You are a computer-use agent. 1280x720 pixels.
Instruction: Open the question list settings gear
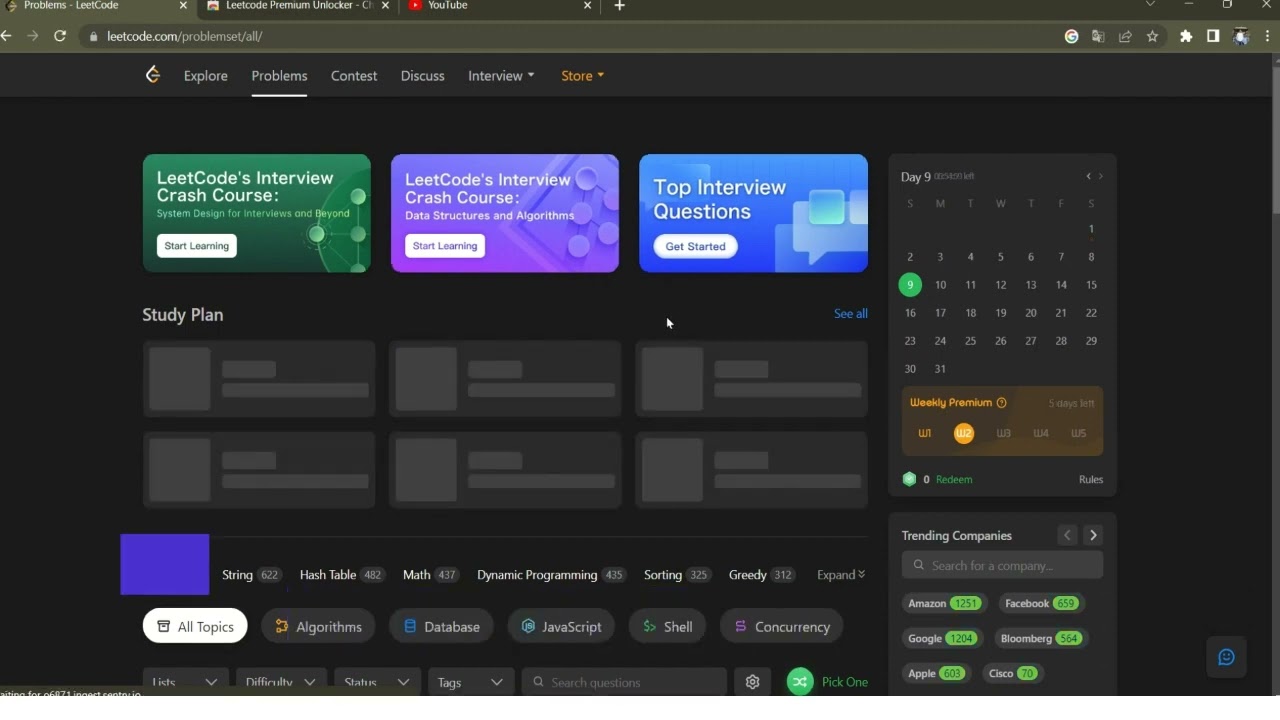[752, 682]
